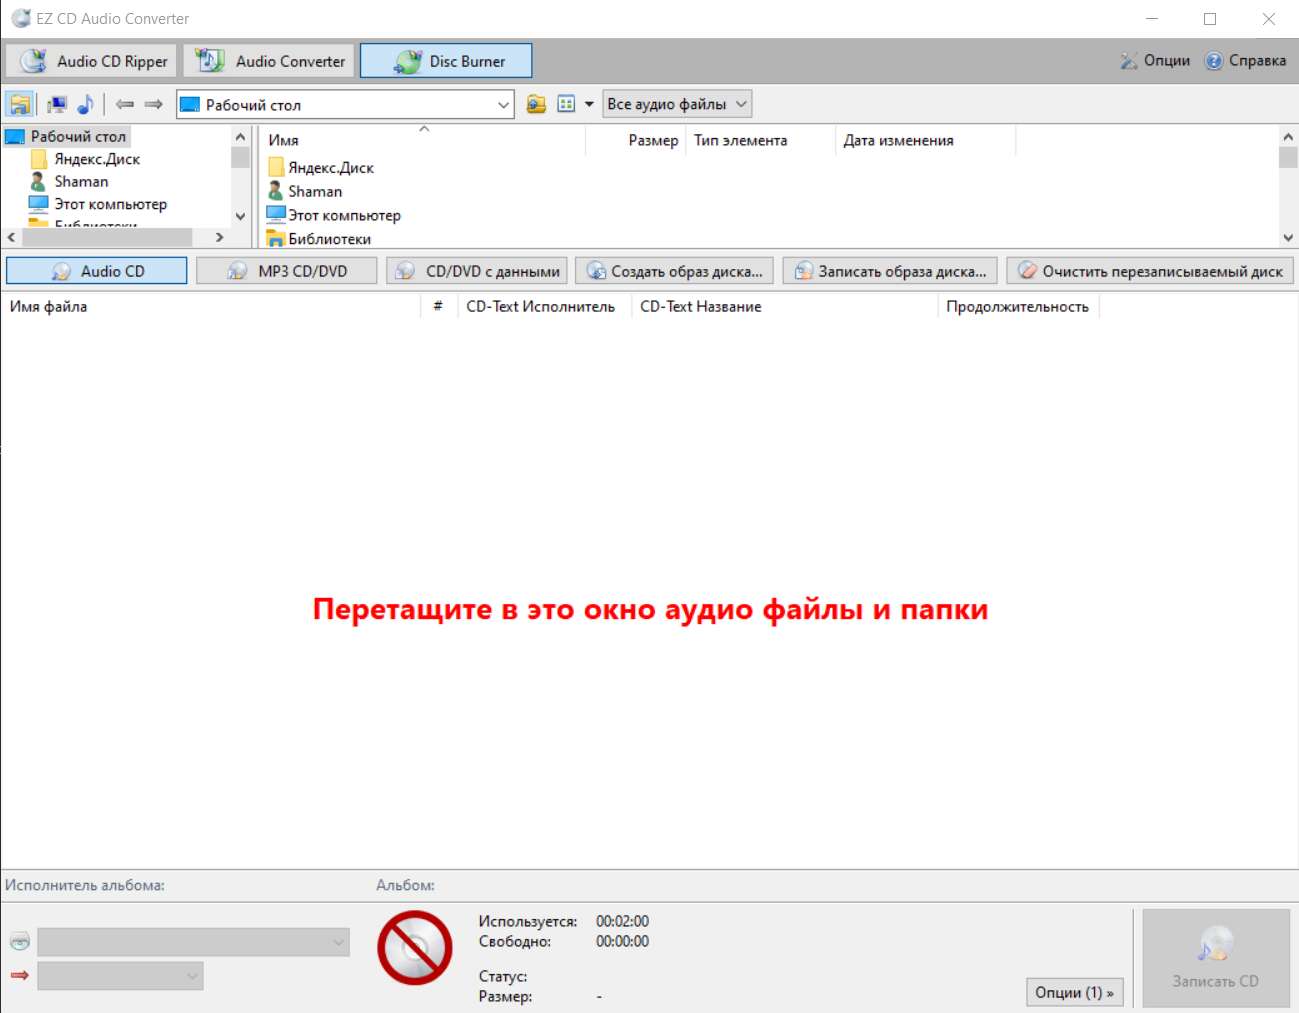The width and height of the screenshot is (1299, 1013).
Task: Open Опции (1) burn options
Action: click(x=1074, y=992)
